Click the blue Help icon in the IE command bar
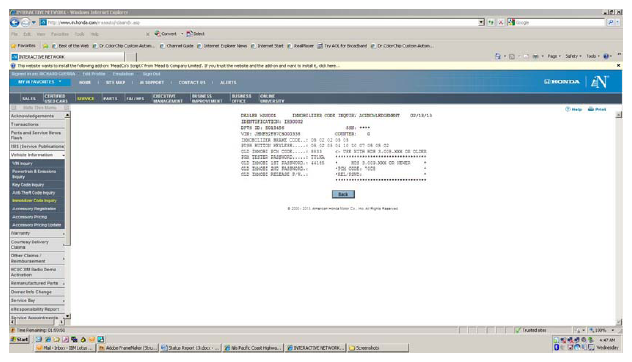632x362 pixels. point(606,56)
